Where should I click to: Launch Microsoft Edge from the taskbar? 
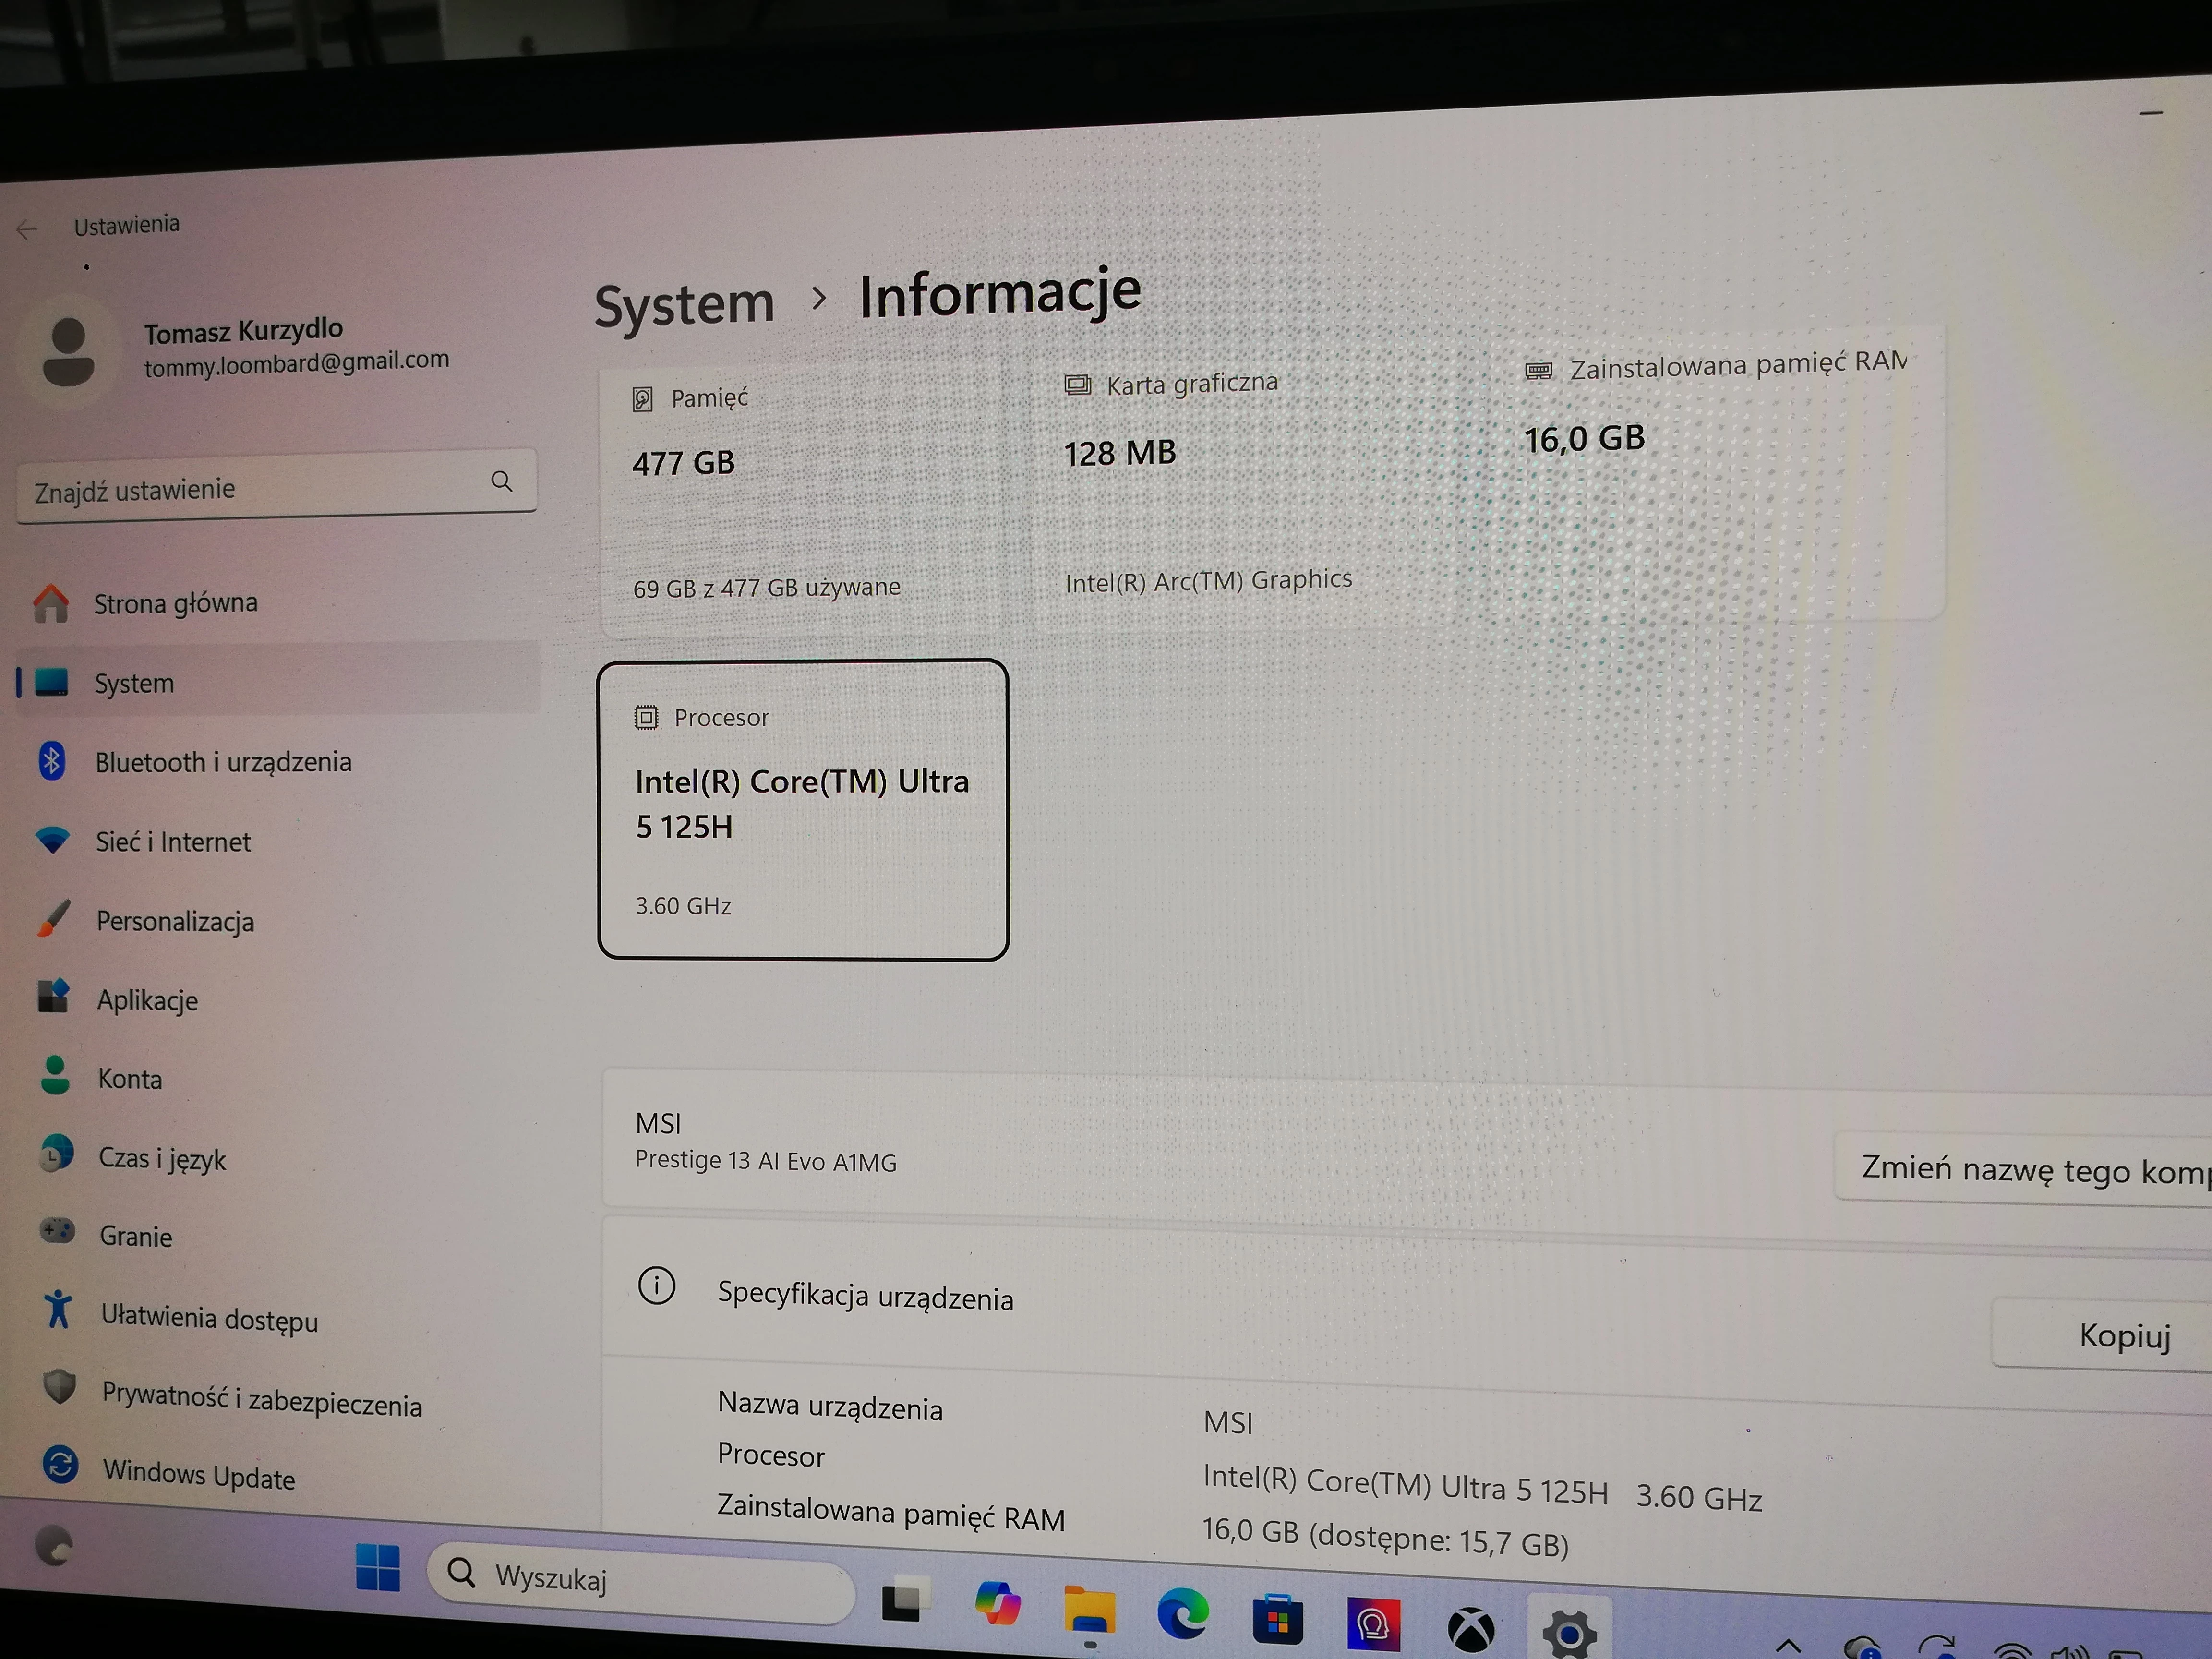tap(1182, 1614)
